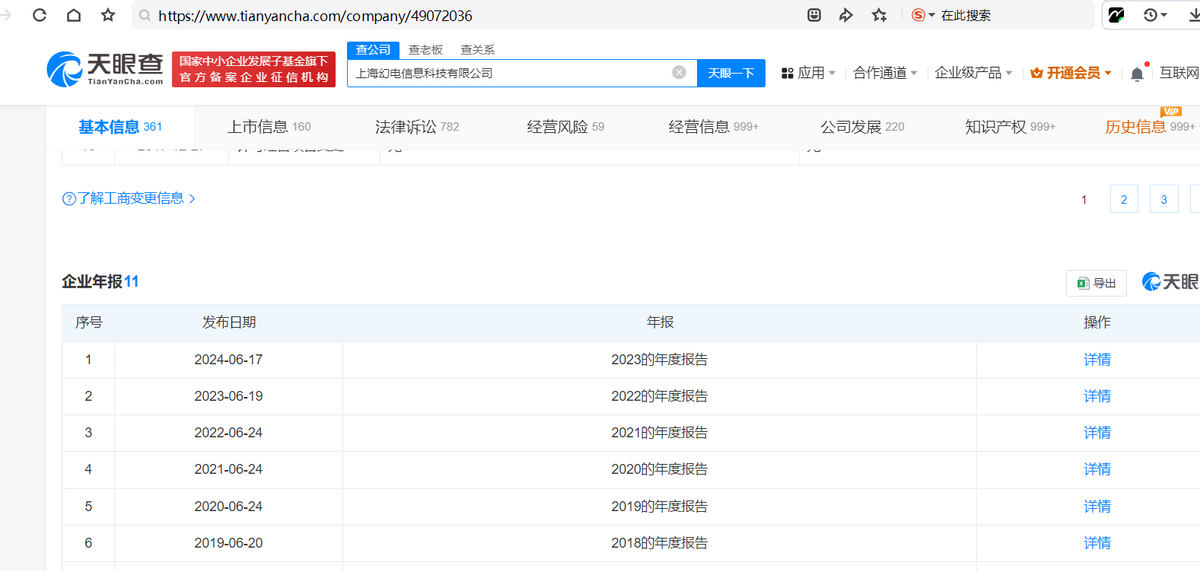Clear the company search box with X icon

(x=679, y=72)
